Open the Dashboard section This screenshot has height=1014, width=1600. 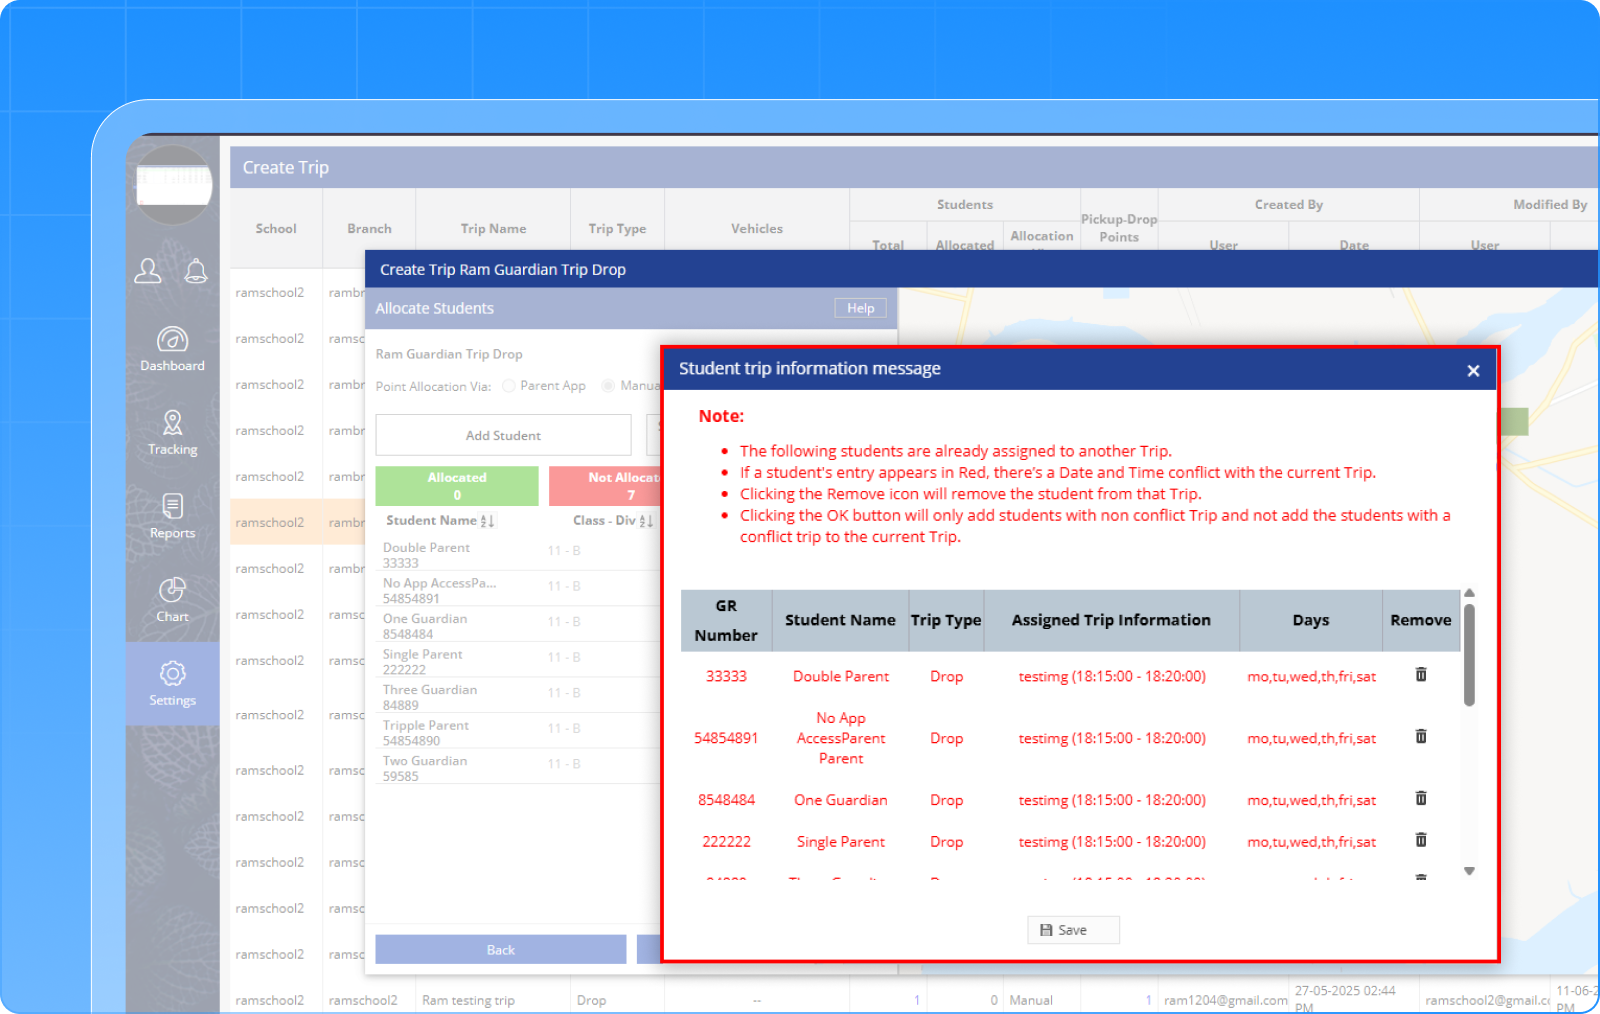click(172, 349)
